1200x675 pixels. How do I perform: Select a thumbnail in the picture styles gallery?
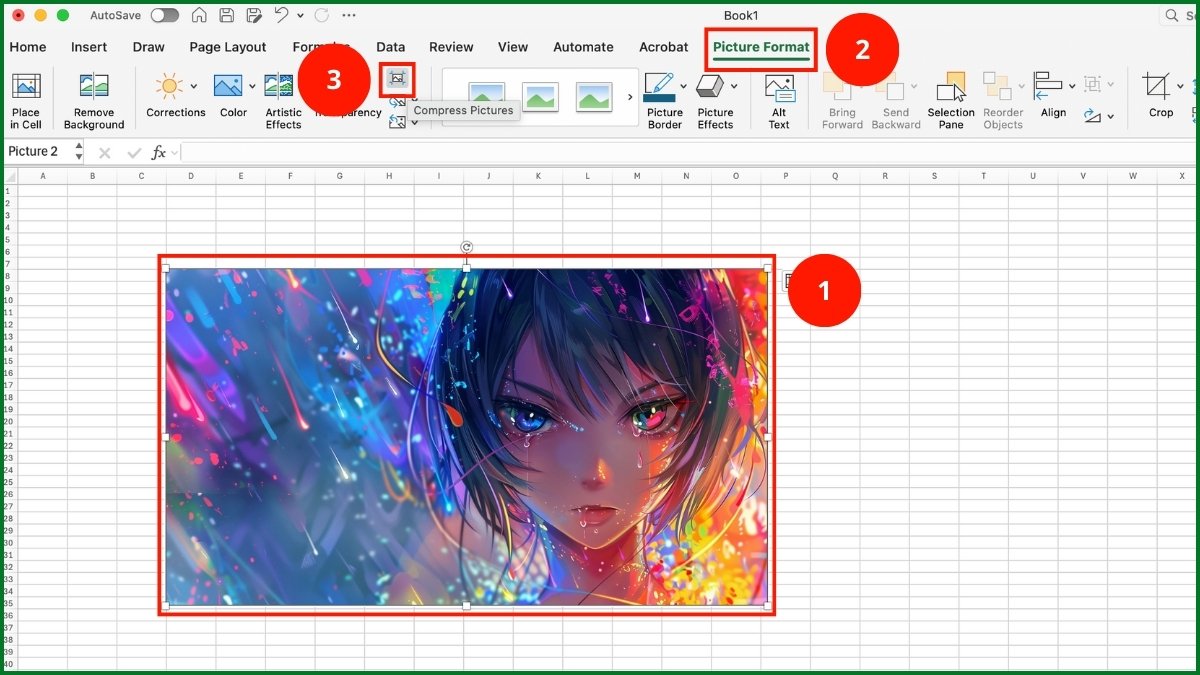click(541, 97)
